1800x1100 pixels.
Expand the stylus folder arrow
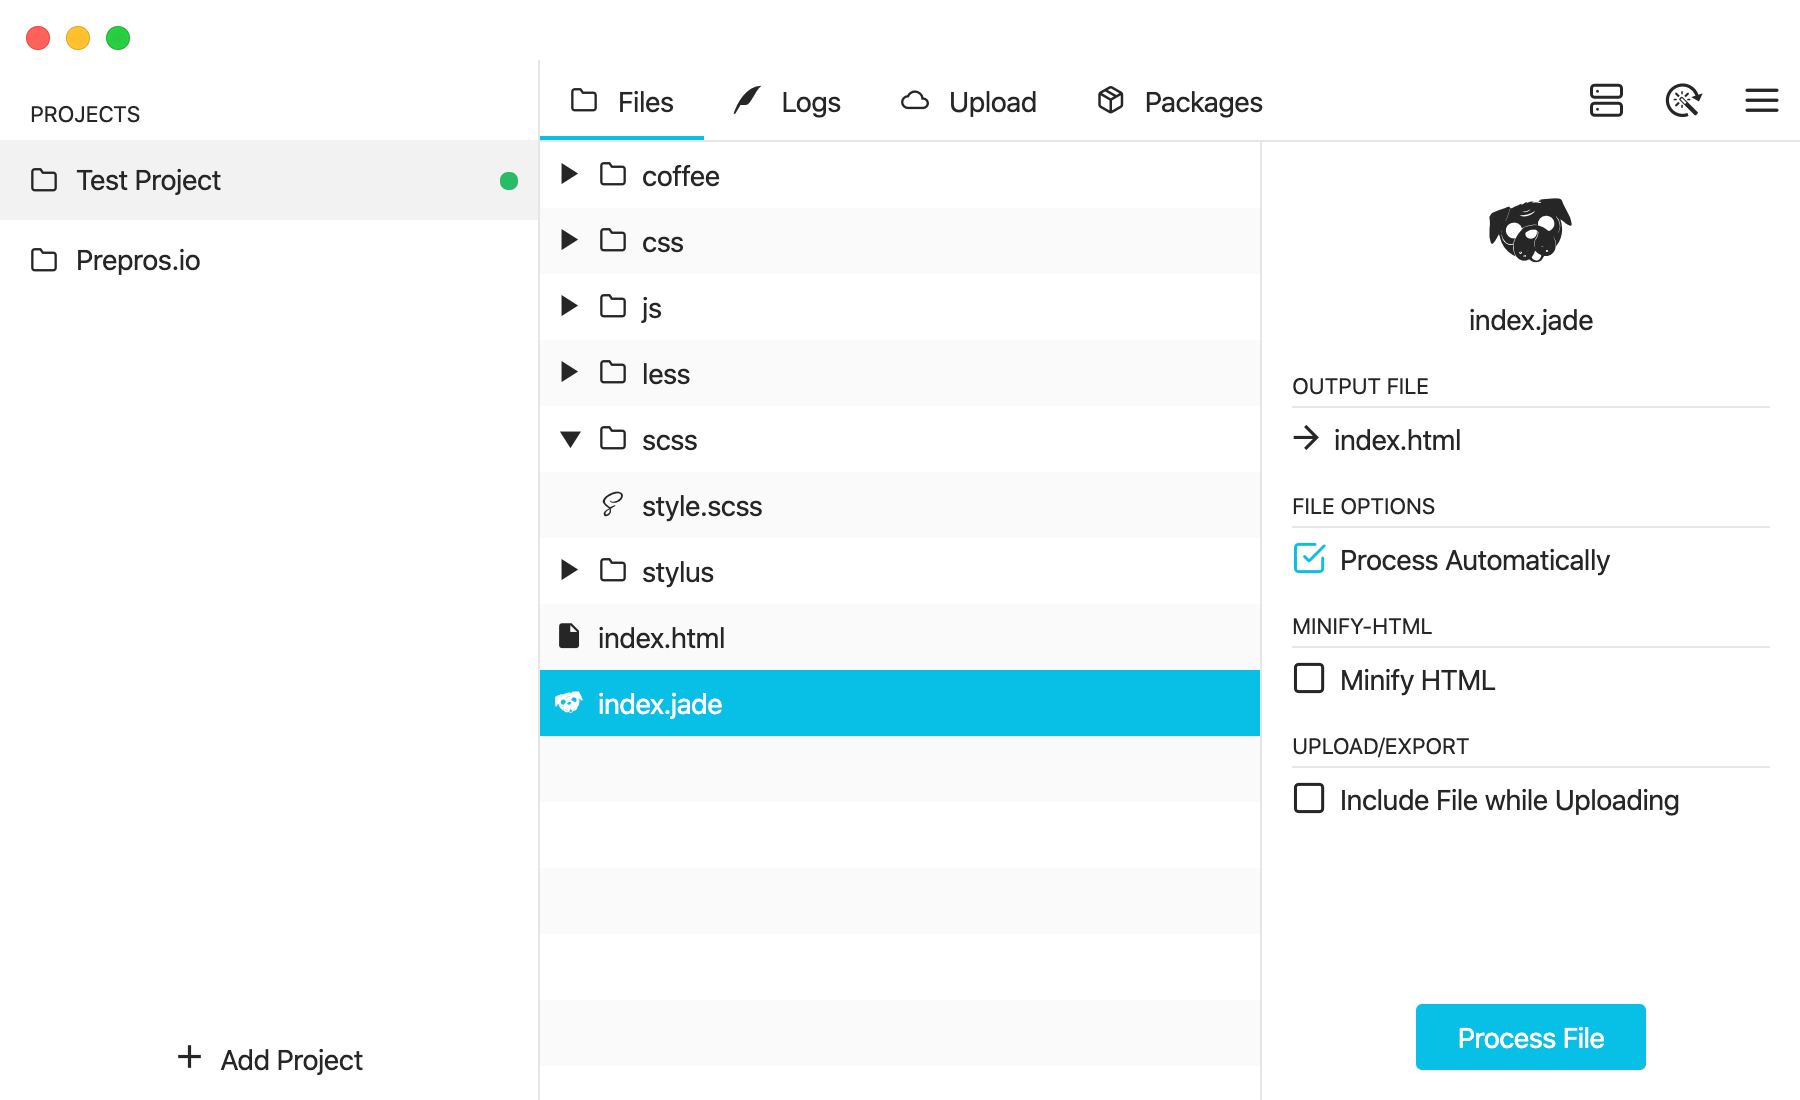[569, 571]
